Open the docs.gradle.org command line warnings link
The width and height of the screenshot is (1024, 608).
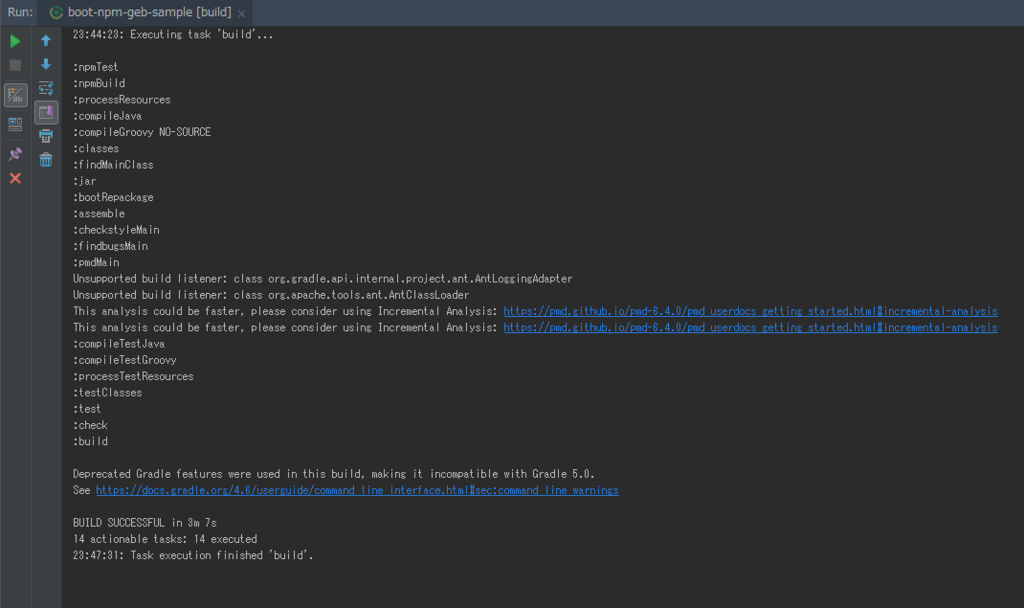(357, 490)
